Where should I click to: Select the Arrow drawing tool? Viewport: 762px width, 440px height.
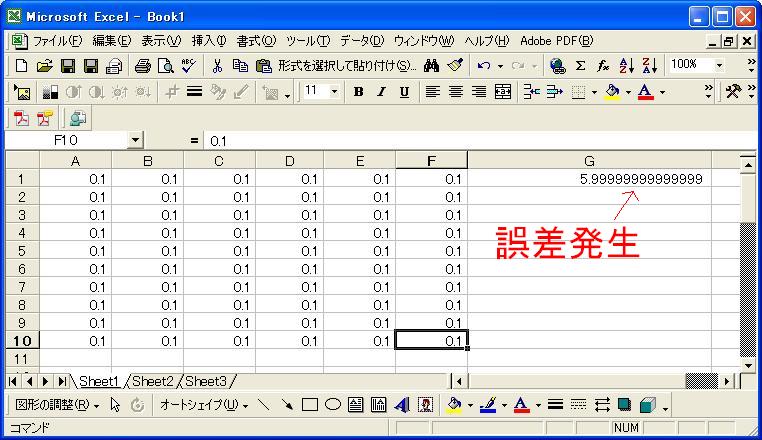[x=287, y=405]
